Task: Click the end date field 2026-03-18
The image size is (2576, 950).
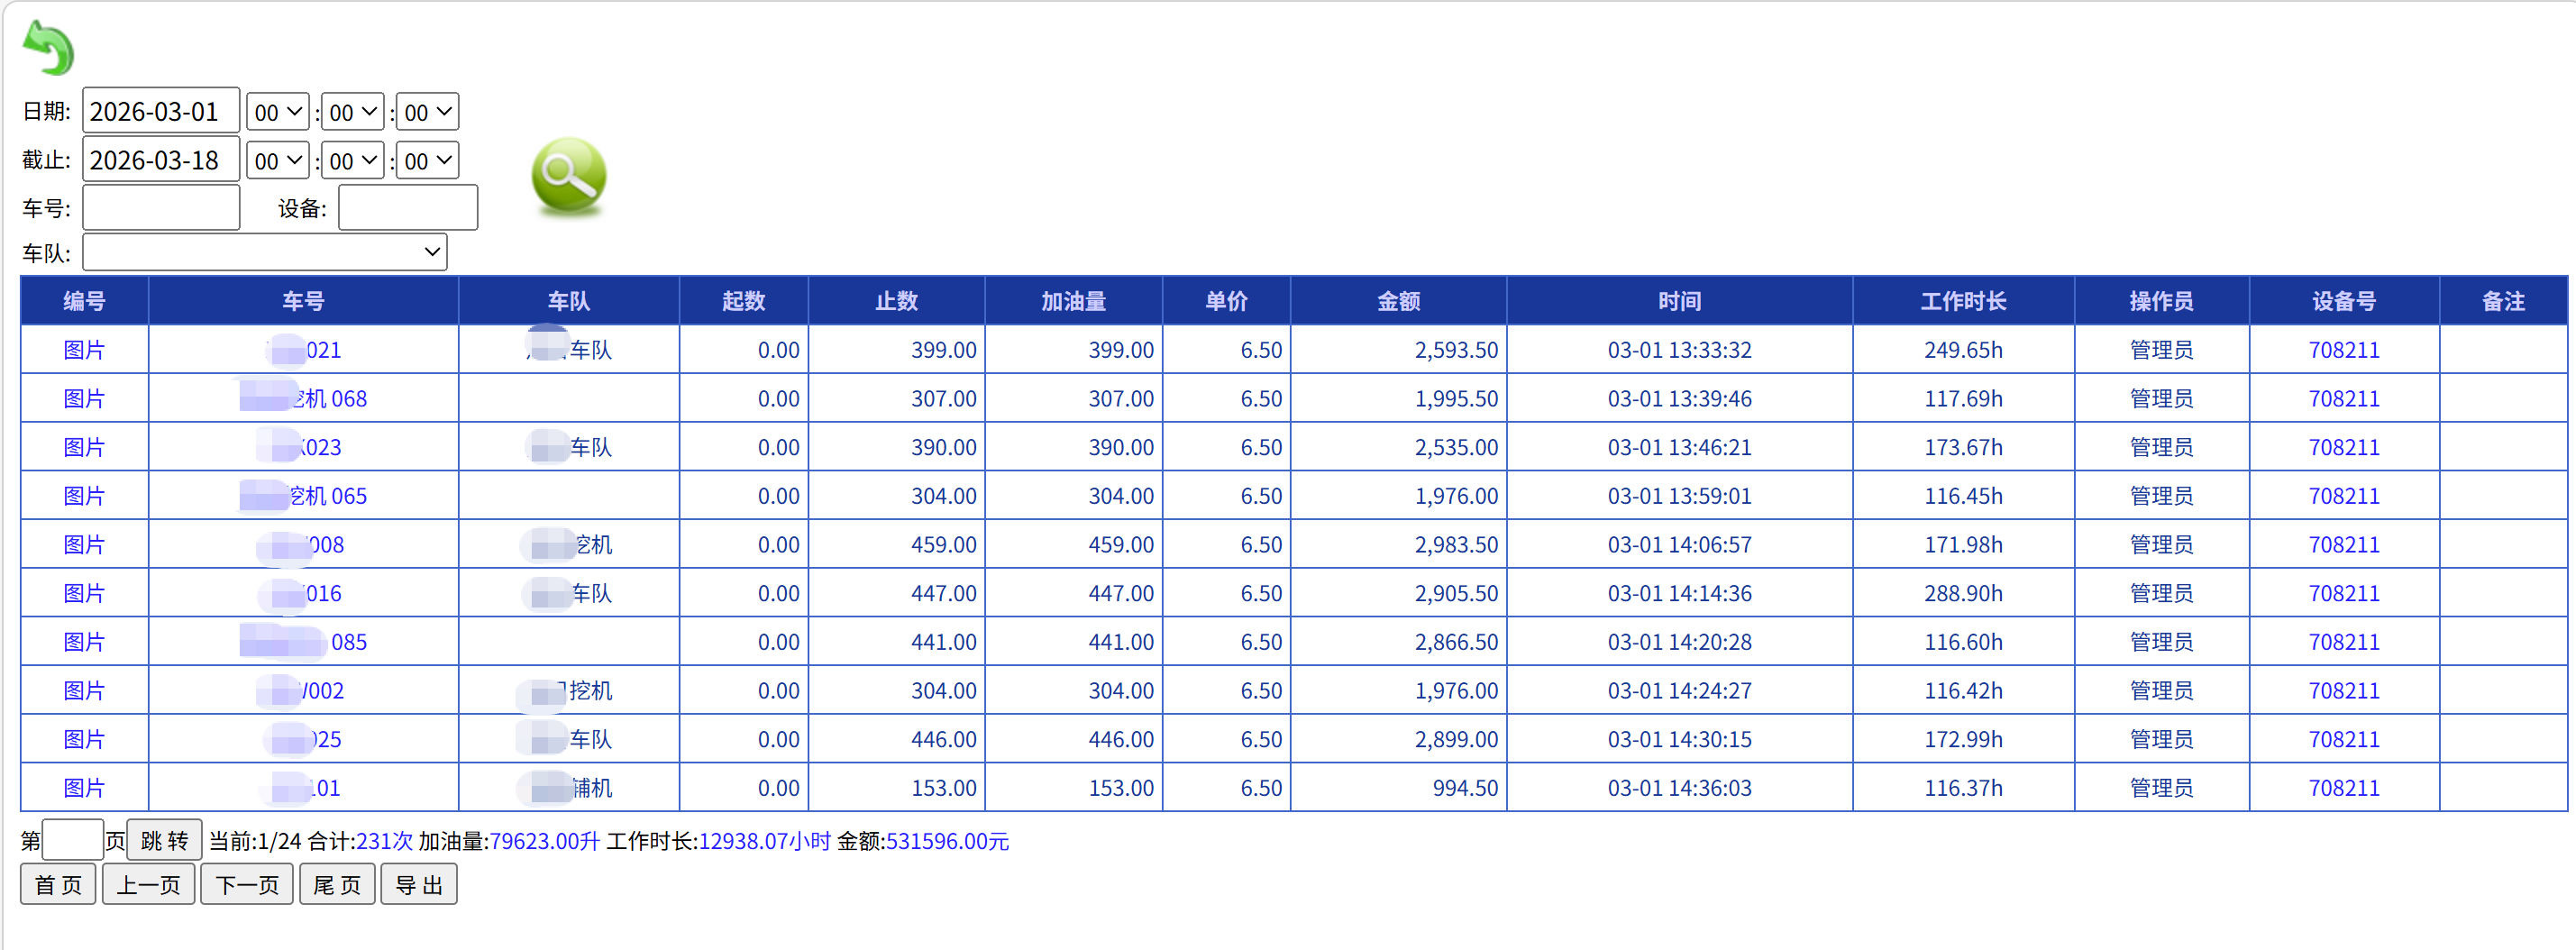Action: coord(160,161)
